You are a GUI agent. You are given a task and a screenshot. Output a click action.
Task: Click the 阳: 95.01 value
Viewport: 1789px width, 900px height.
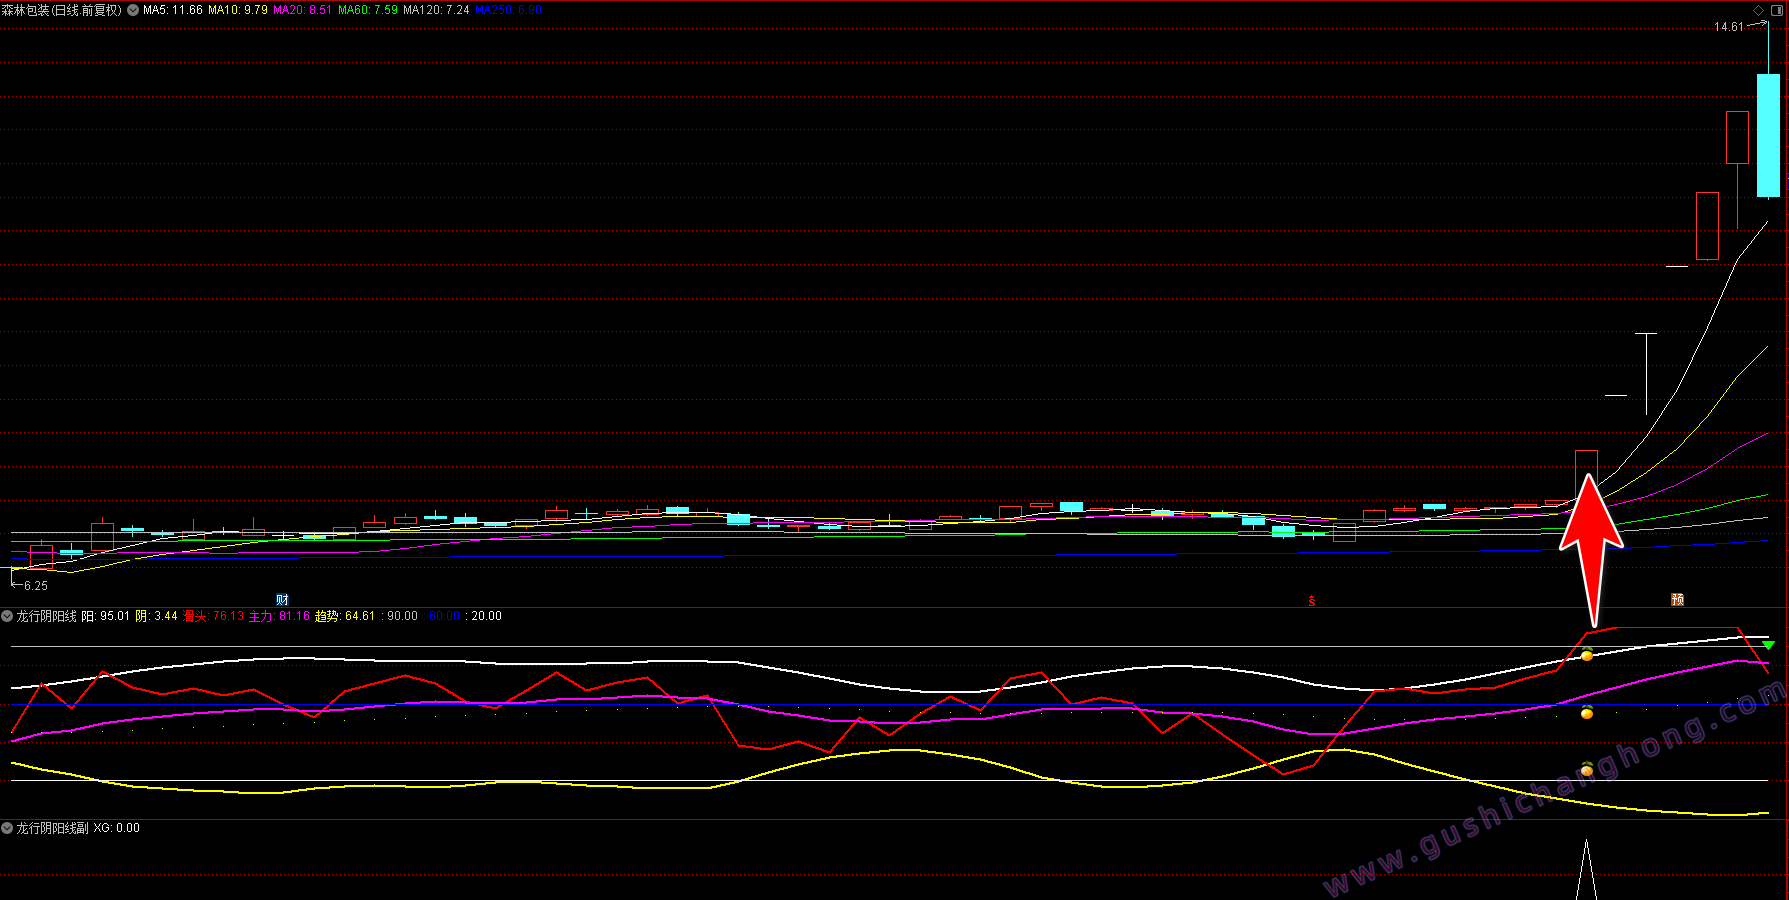(106, 616)
